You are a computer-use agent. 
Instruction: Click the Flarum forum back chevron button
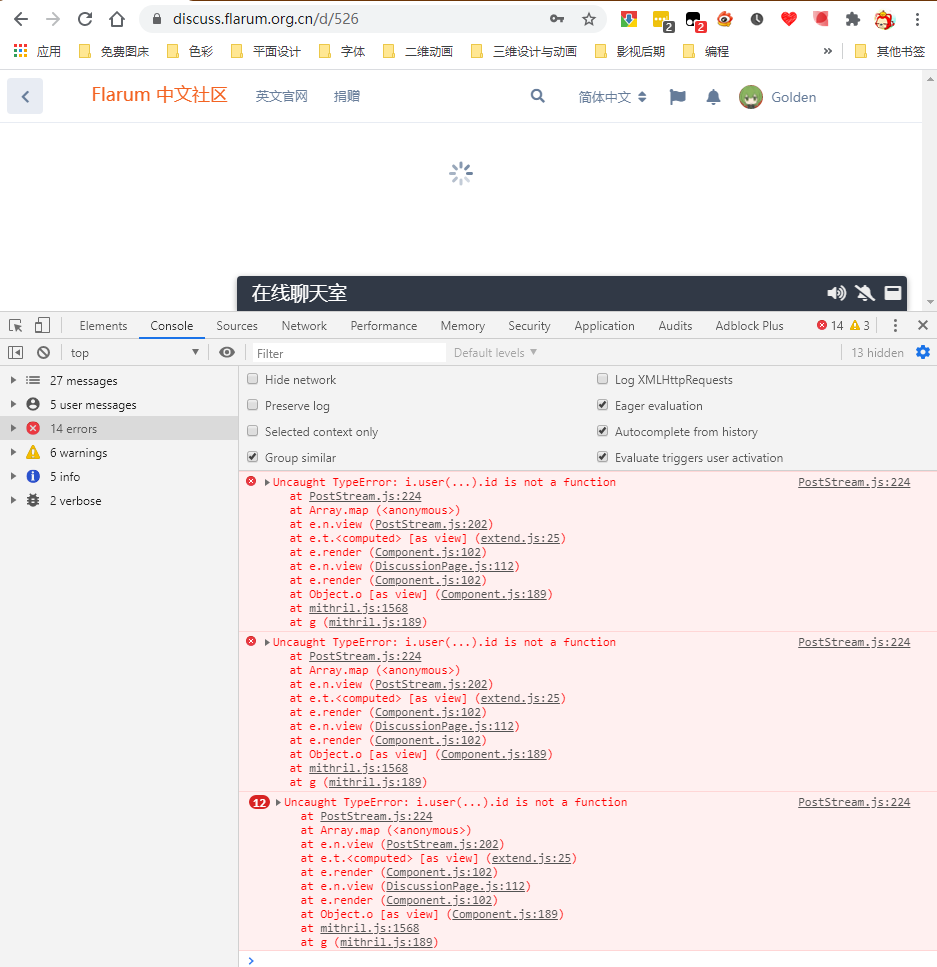pos(25,96)
